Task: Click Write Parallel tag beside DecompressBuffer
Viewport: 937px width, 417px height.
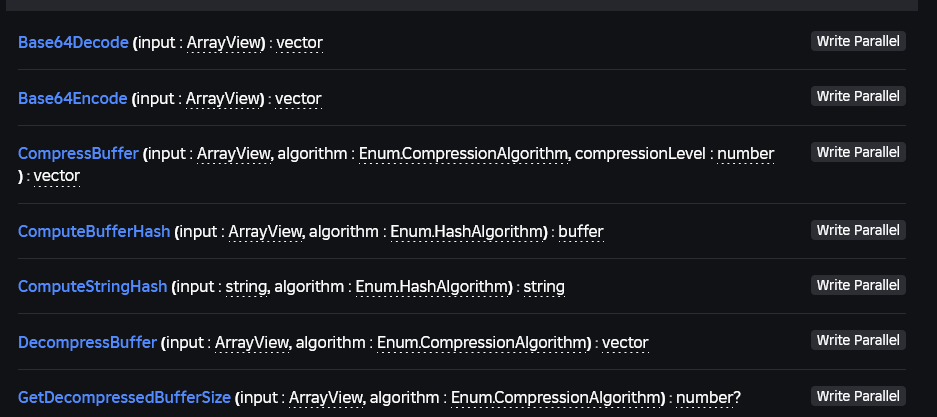Action: (x=858, y=340)
